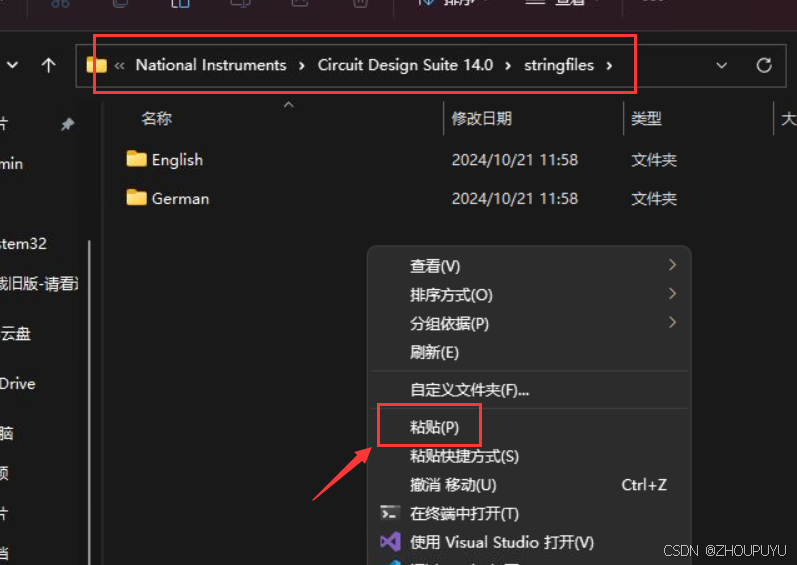Viewport: 797px width, 565px height.
Task: Select the German folder
Action: point(180,198)
